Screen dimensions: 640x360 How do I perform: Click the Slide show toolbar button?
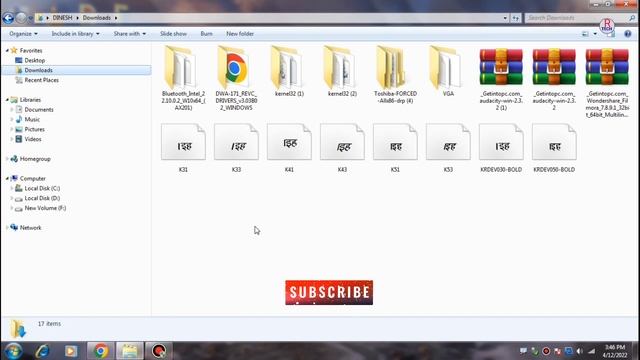173,34
